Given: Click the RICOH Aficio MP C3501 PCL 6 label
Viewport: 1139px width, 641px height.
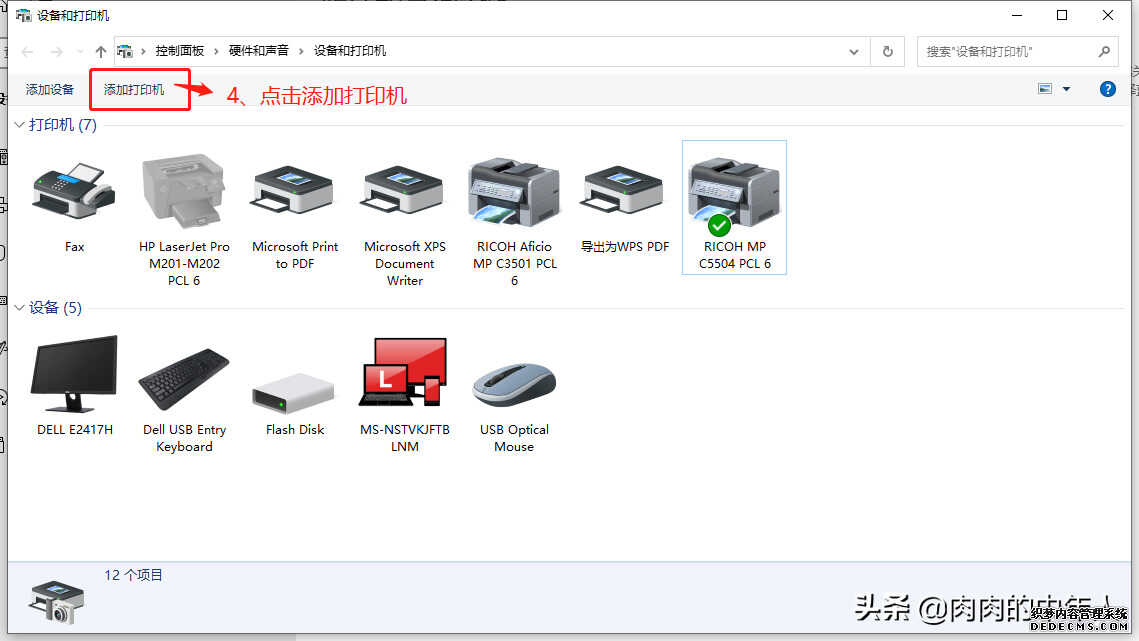Looking at the screenshot, I should tap(514, 264).
